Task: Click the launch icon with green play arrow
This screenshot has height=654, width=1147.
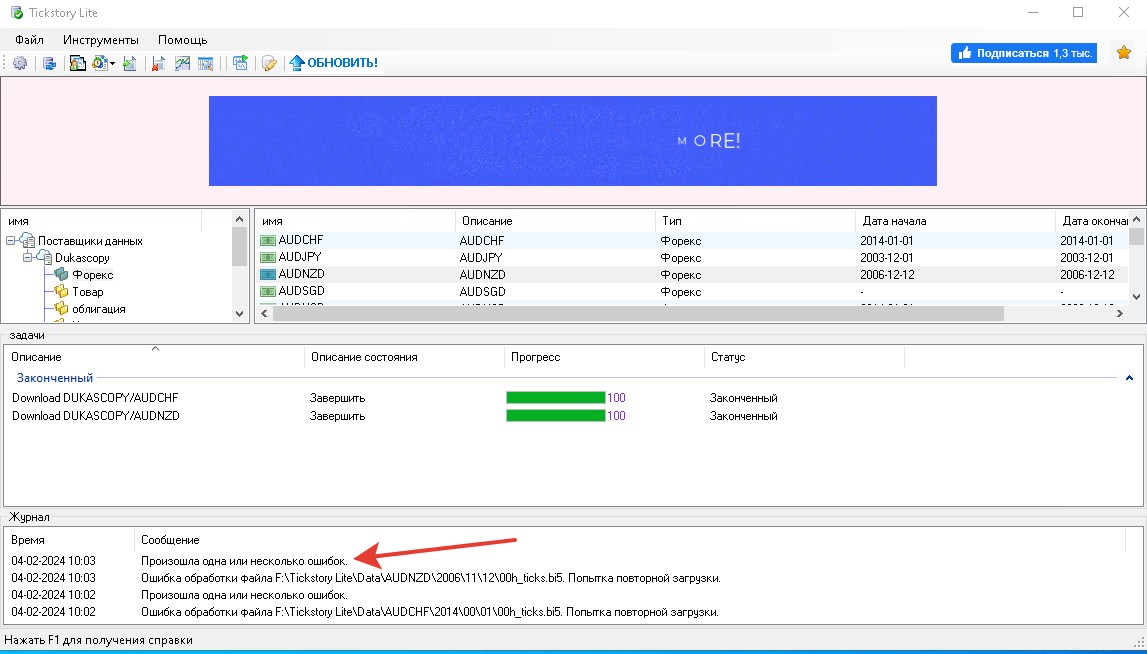Action: click(241, 64)
